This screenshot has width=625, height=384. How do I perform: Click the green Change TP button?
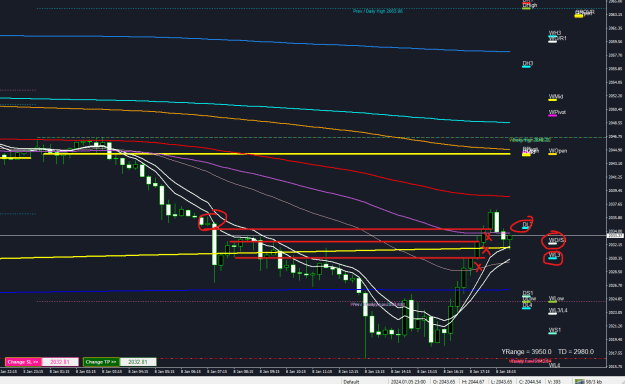point(101,362)
